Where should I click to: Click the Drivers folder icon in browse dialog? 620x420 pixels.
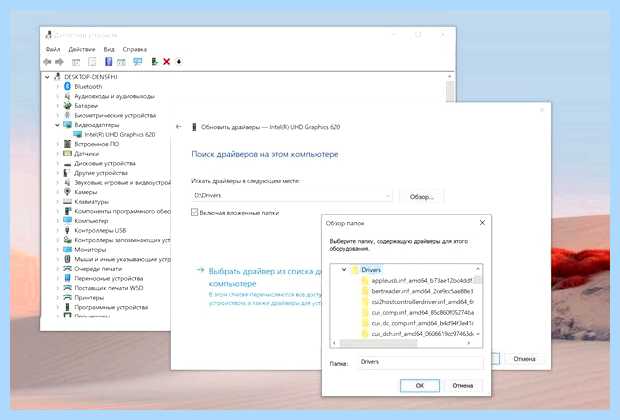(x=355, y=270)
